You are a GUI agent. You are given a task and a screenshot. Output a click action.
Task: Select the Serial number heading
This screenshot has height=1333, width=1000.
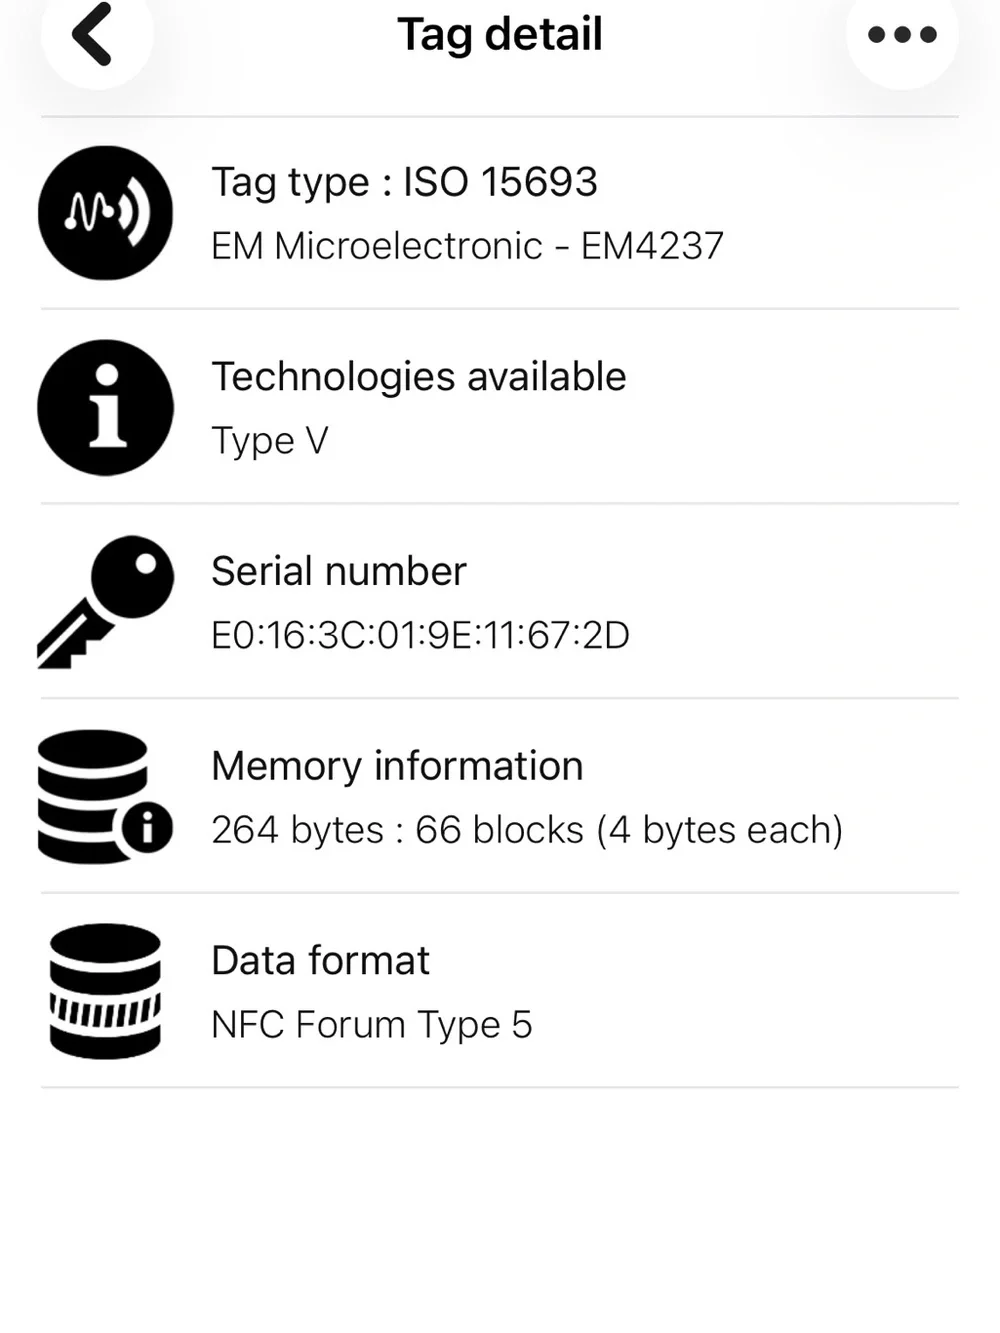339,571
